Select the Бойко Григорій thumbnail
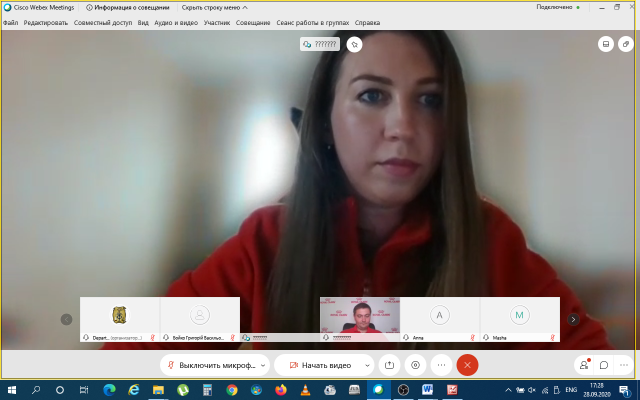 pyautogui.click(x=200, y=319)
